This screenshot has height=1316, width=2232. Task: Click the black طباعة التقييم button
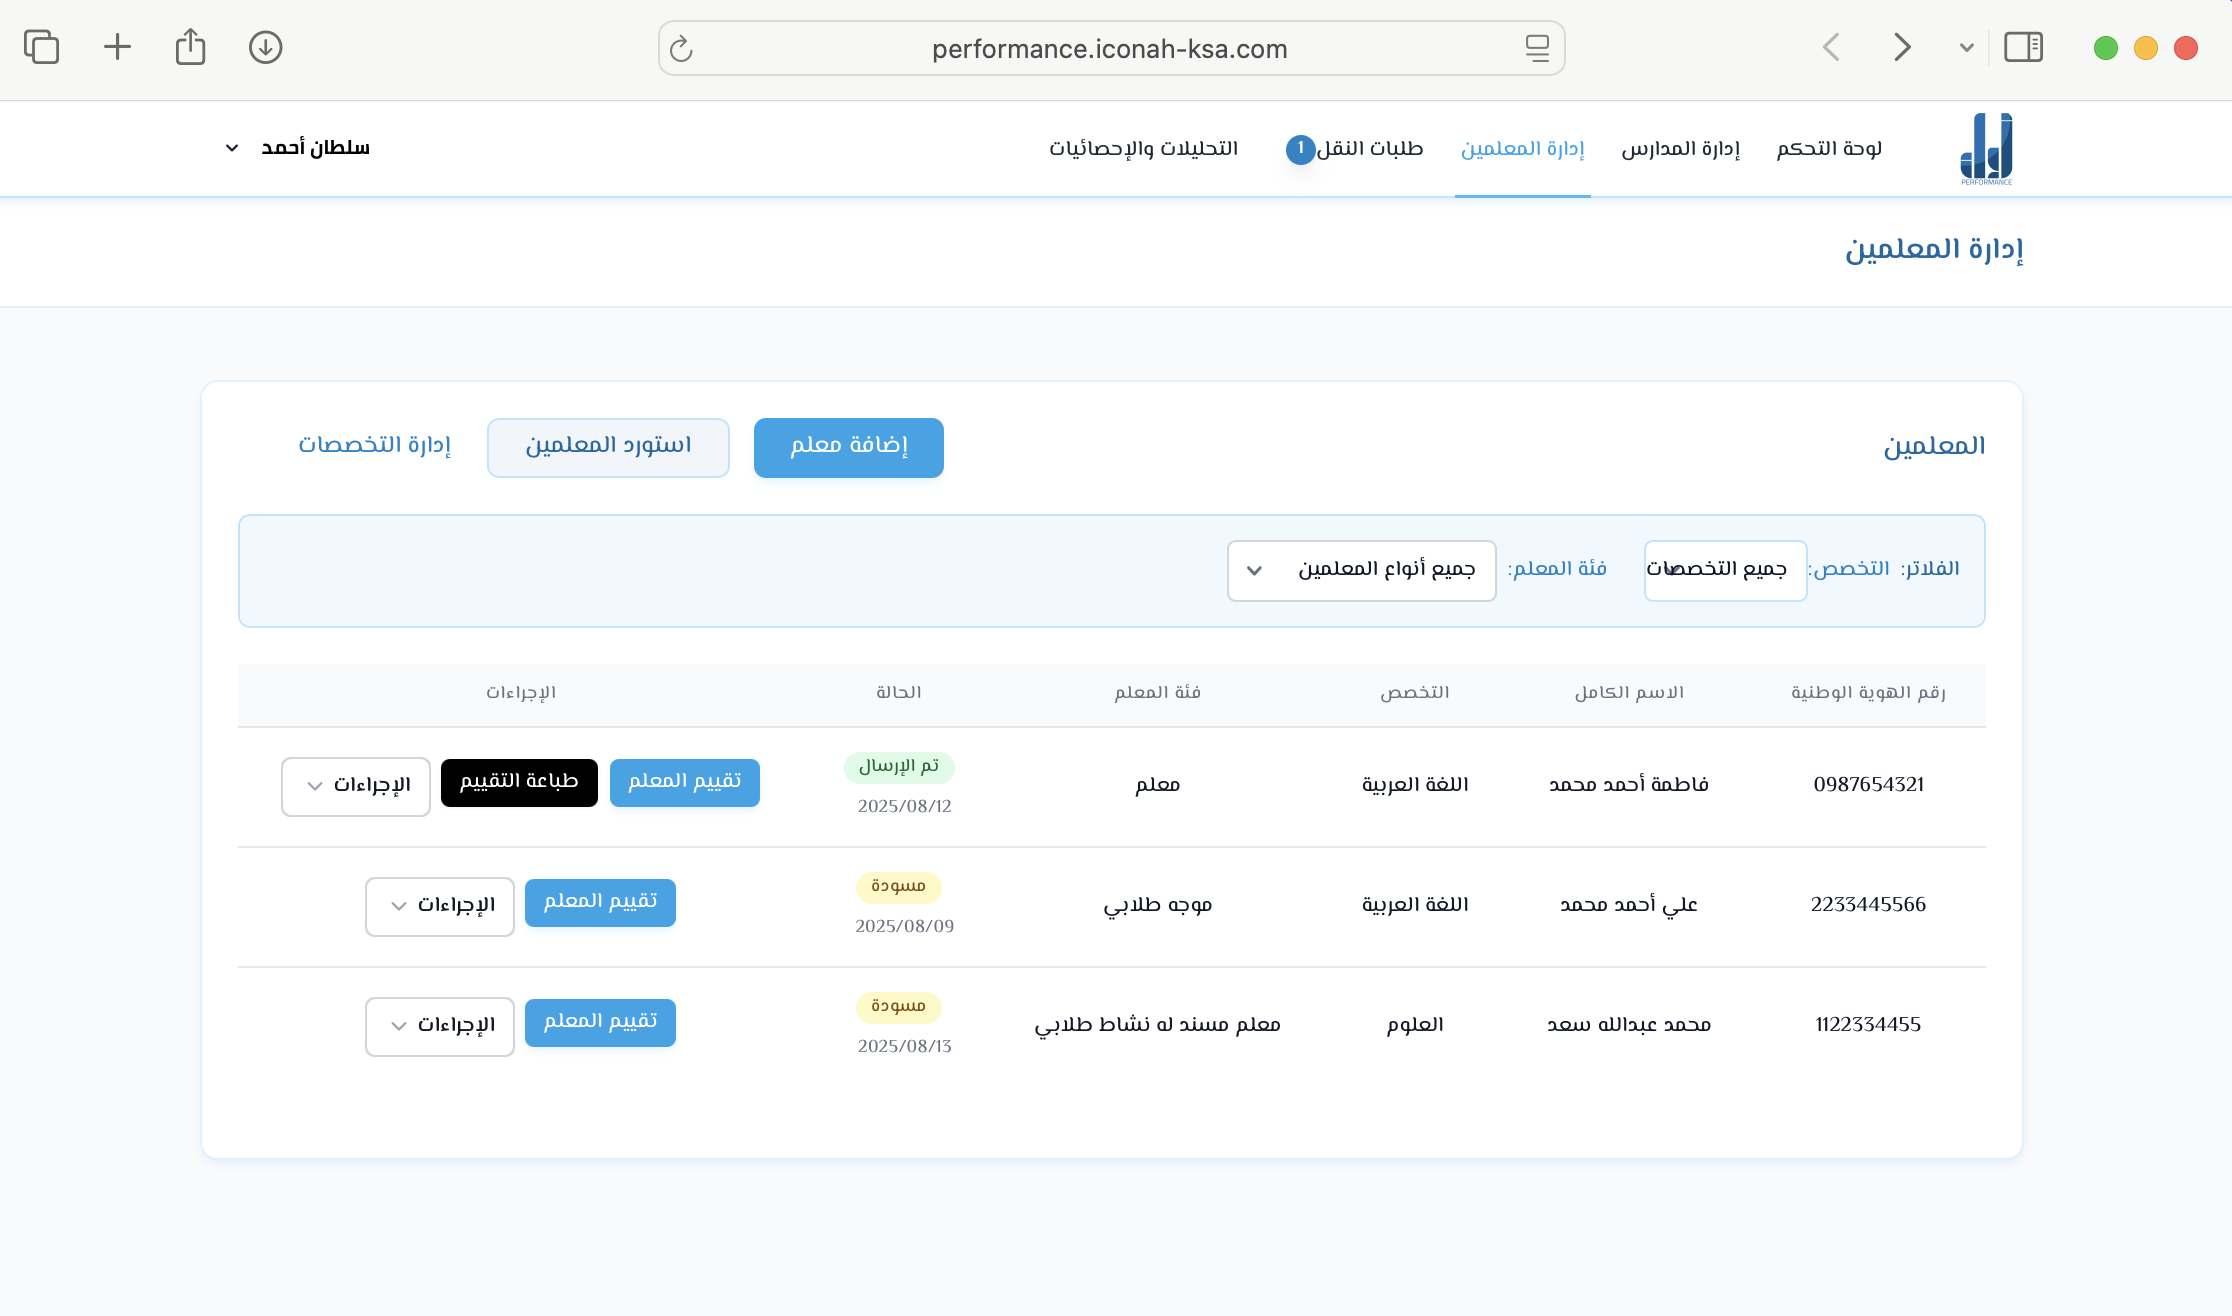pos(518,782)
